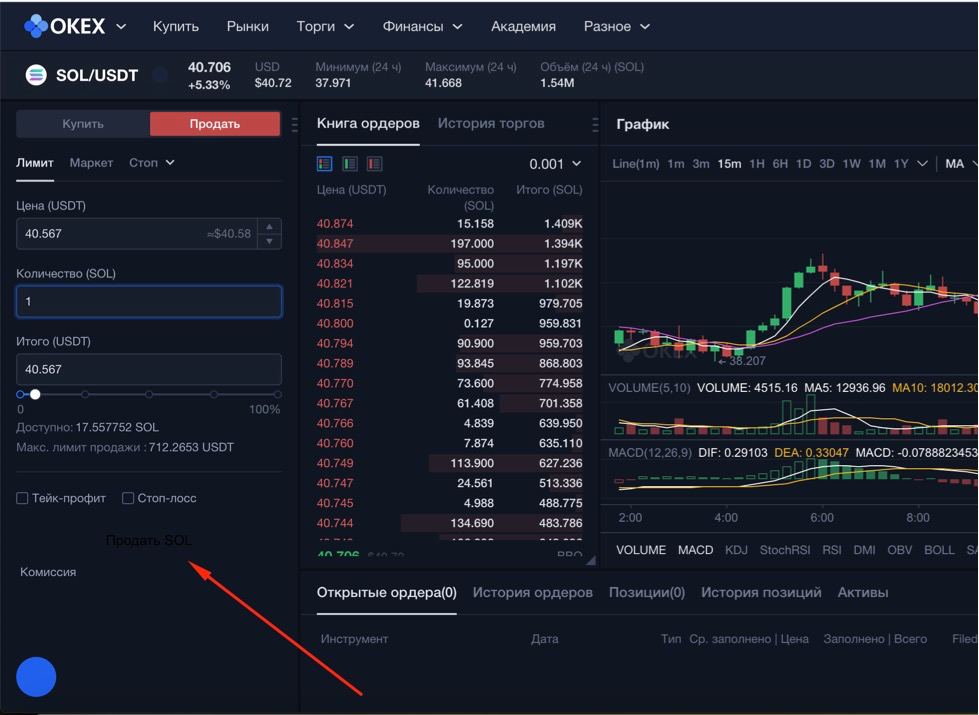Image resolution: width=979 pixels, height=715 pixels.
Task: Enable the BOLL indicator
Action: [x=939, y=550]
